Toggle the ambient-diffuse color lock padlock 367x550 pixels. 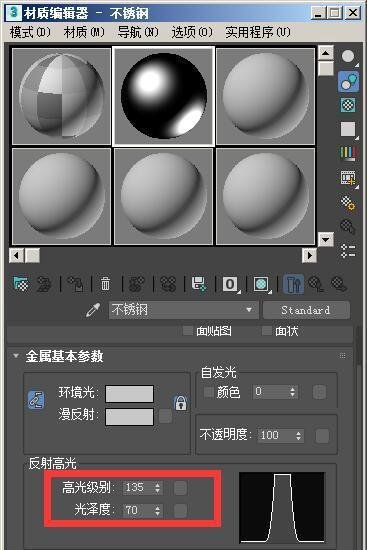tap(181, 403)
